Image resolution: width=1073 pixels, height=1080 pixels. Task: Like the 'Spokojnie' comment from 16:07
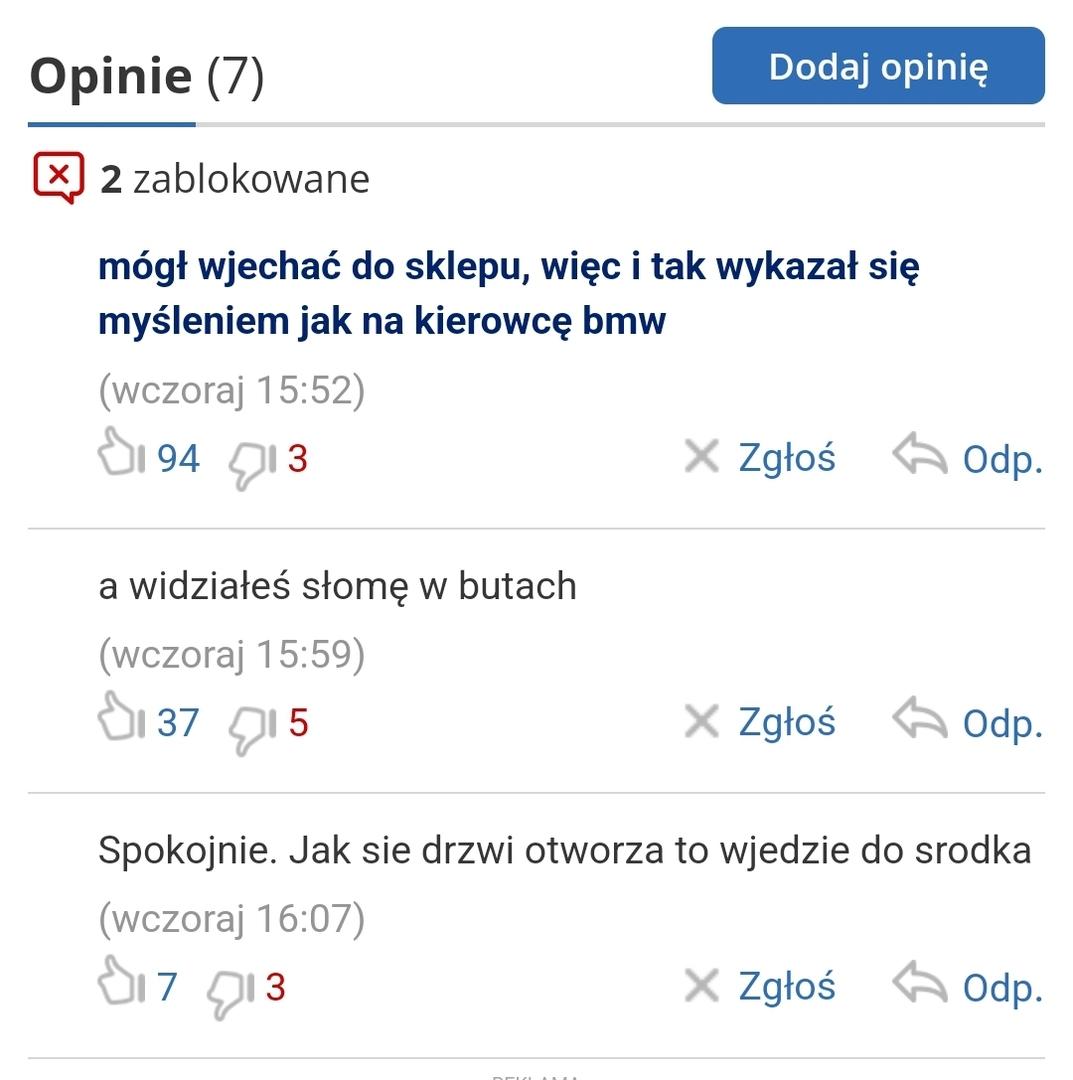[121, 981]
